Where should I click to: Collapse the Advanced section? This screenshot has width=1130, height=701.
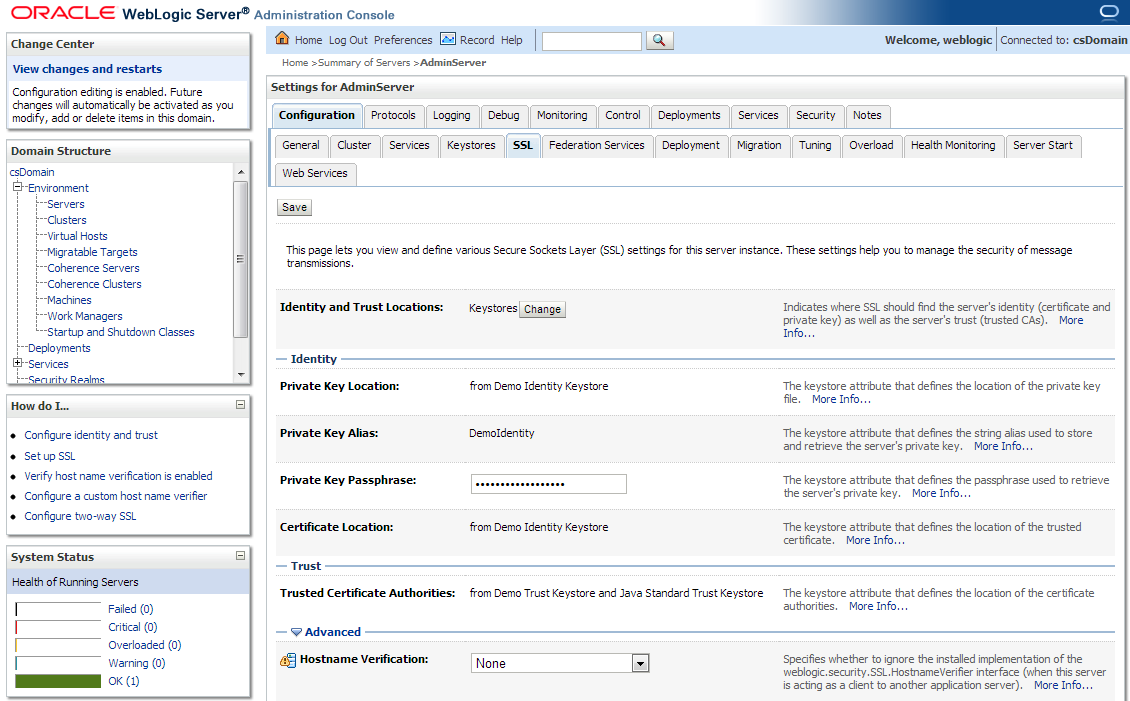pos(294,630)
